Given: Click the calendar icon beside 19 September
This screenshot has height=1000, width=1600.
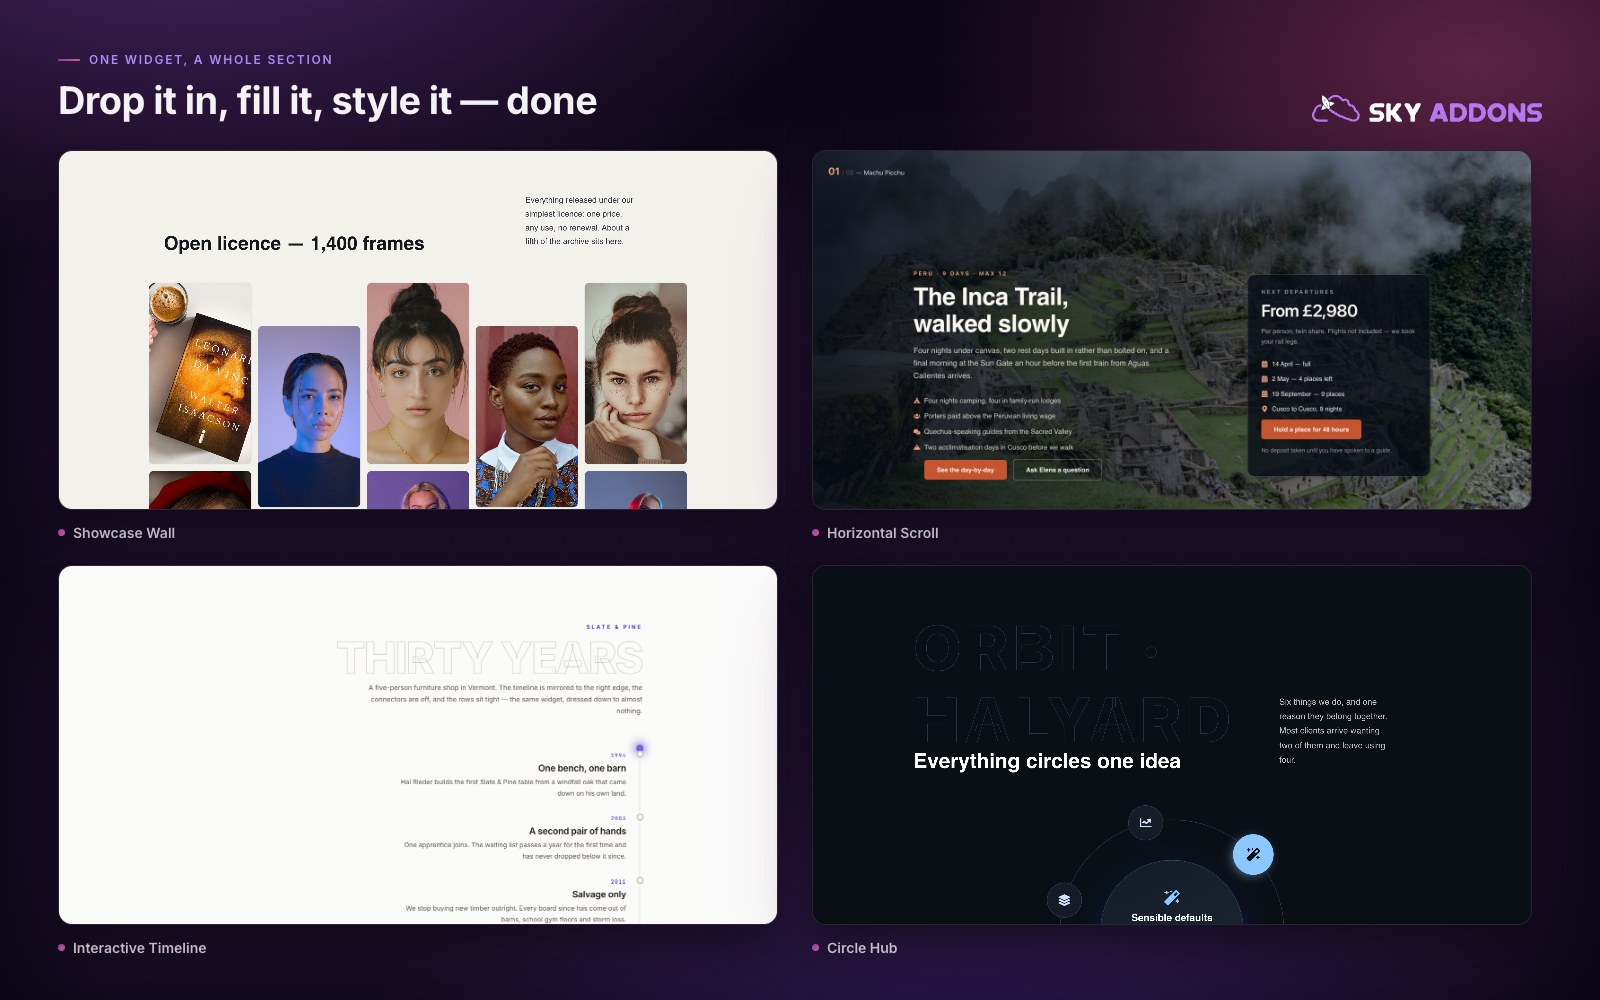Looking at the screenshot, I should [x=1264, y=394].
